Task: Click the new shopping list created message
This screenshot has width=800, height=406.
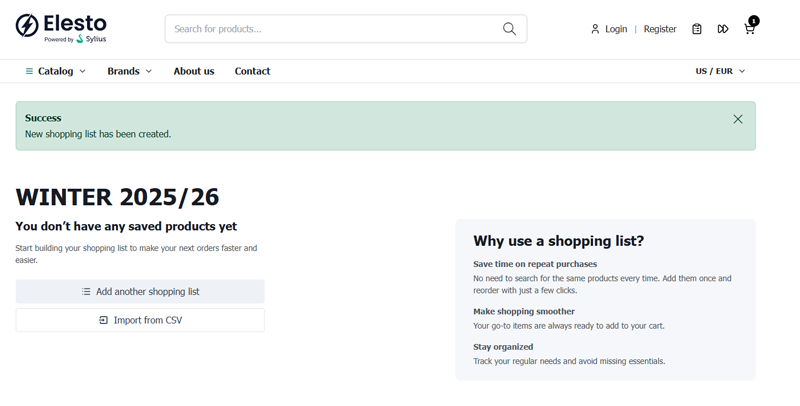Action: click(x=98, y=134)
